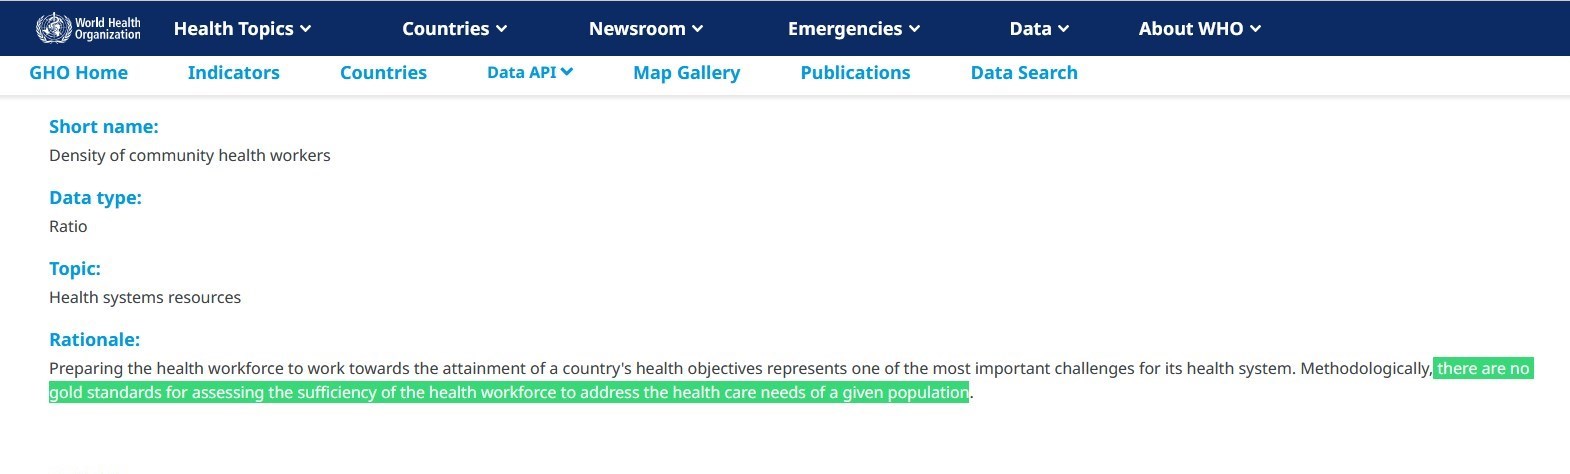Viewport: 1570px width, 474px height.
Task: Click the "Data type:" heading
Action: 95,198
